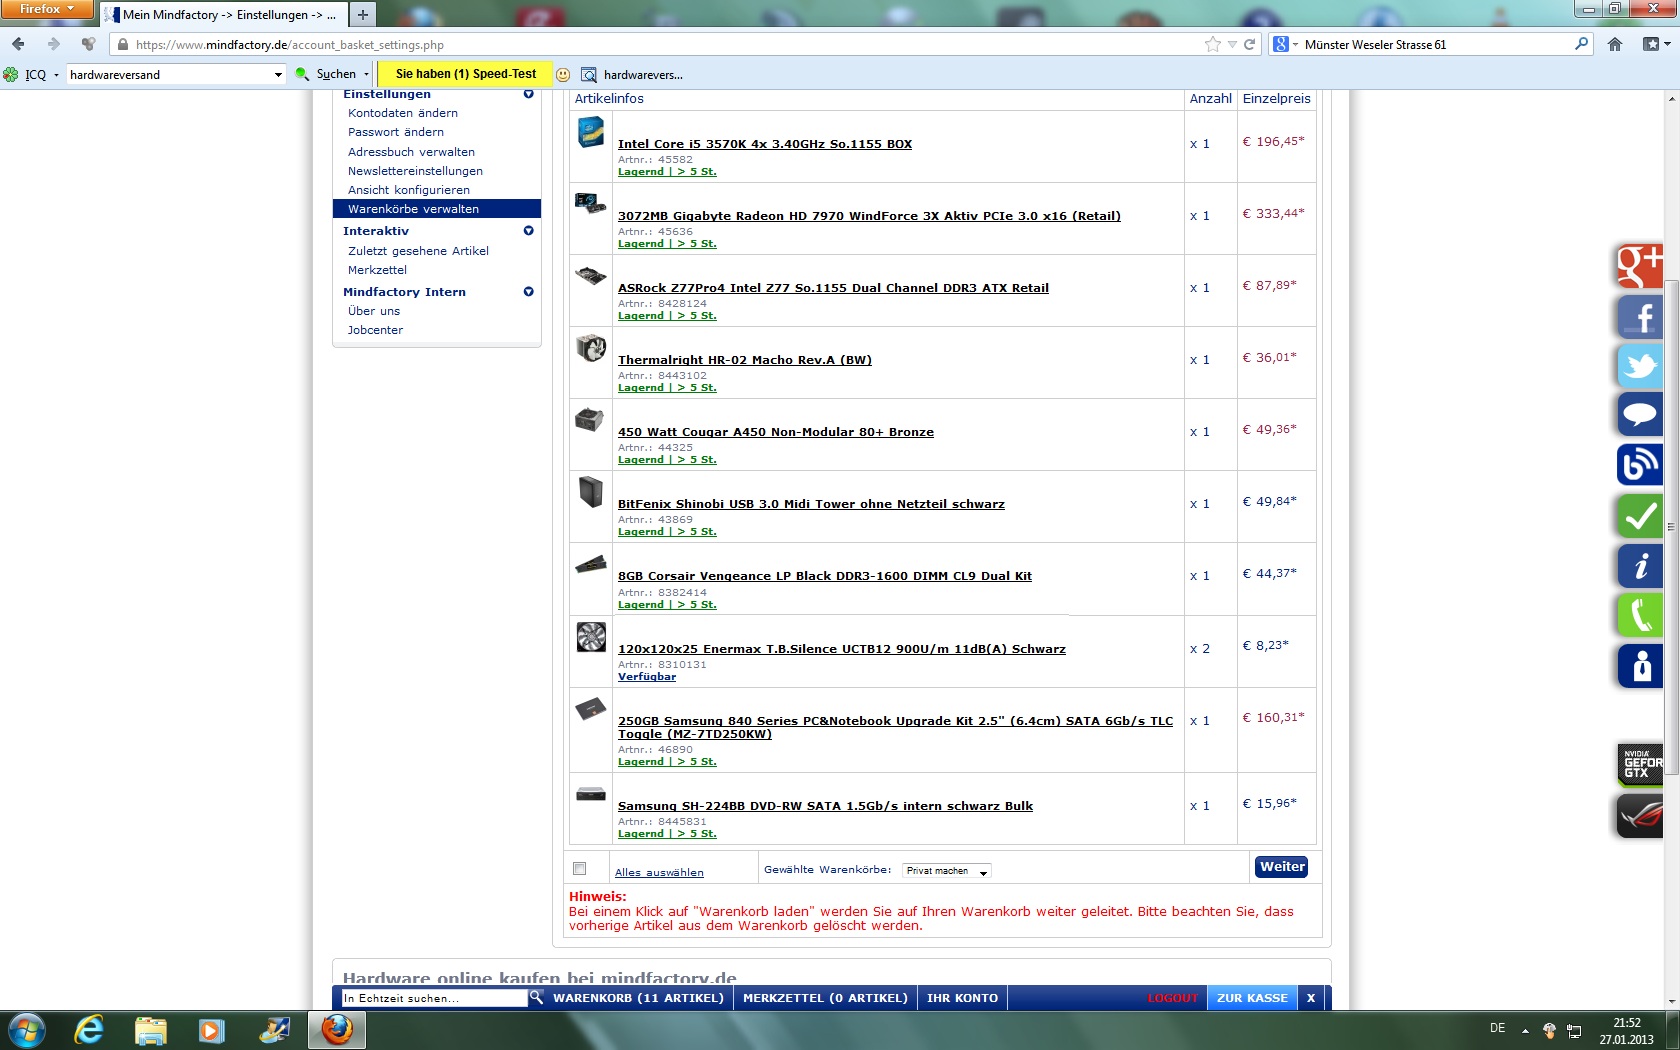Open the Thermalright HR-02 Macho link
Screen dimensions: 1680x1050
coord(745,360)
